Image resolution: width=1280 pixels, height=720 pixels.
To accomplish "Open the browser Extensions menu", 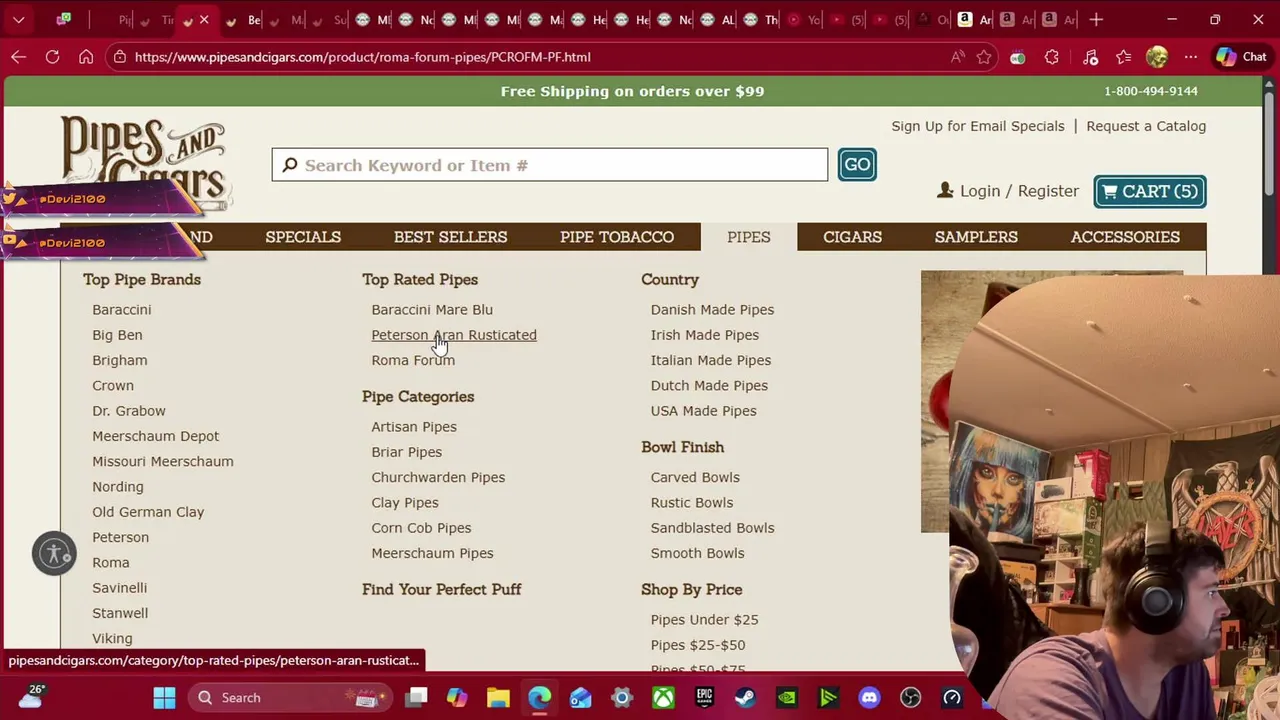I will [1051, 57].
